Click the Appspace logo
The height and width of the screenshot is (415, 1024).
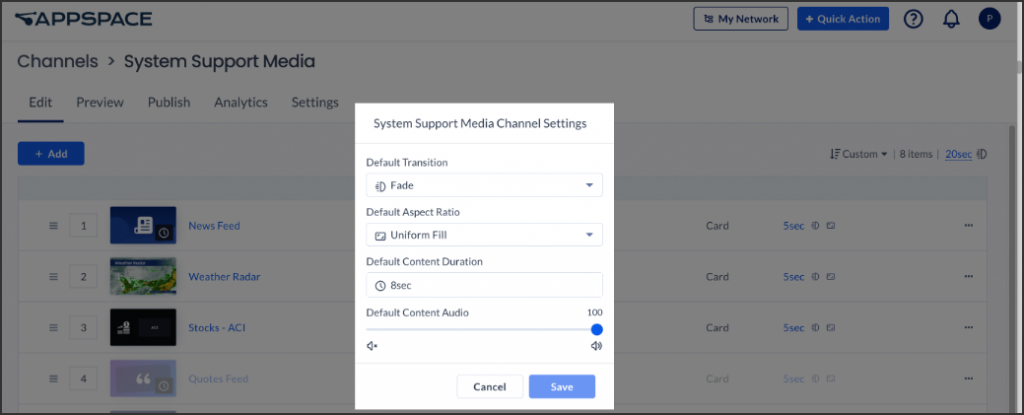tap(84, 19)
